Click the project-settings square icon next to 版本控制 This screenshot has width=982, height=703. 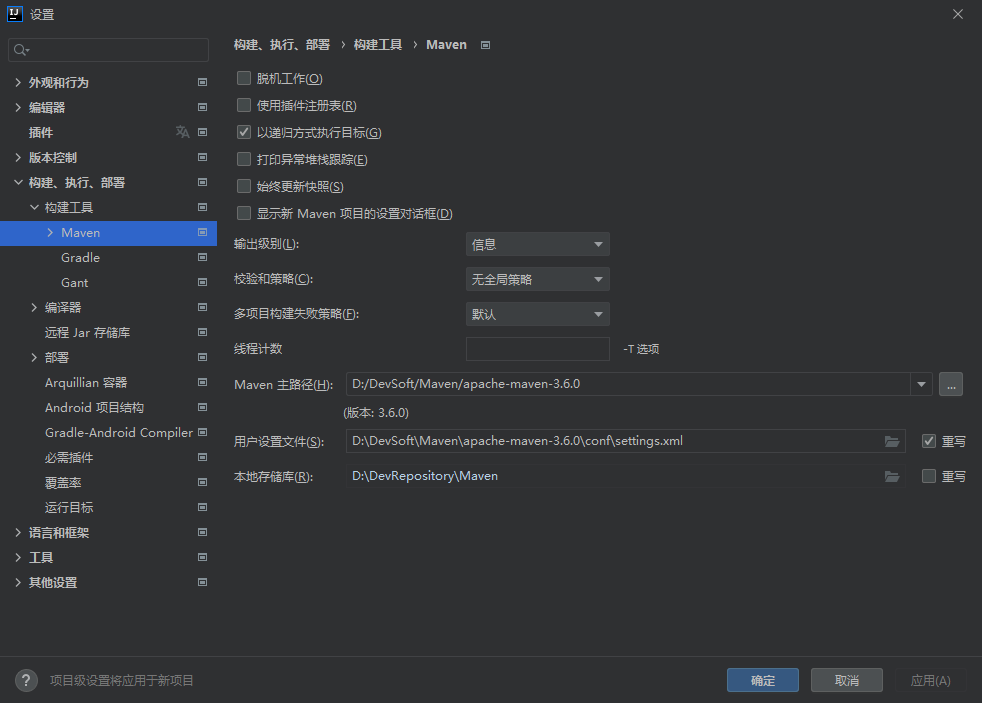click(x=202, y=157)
